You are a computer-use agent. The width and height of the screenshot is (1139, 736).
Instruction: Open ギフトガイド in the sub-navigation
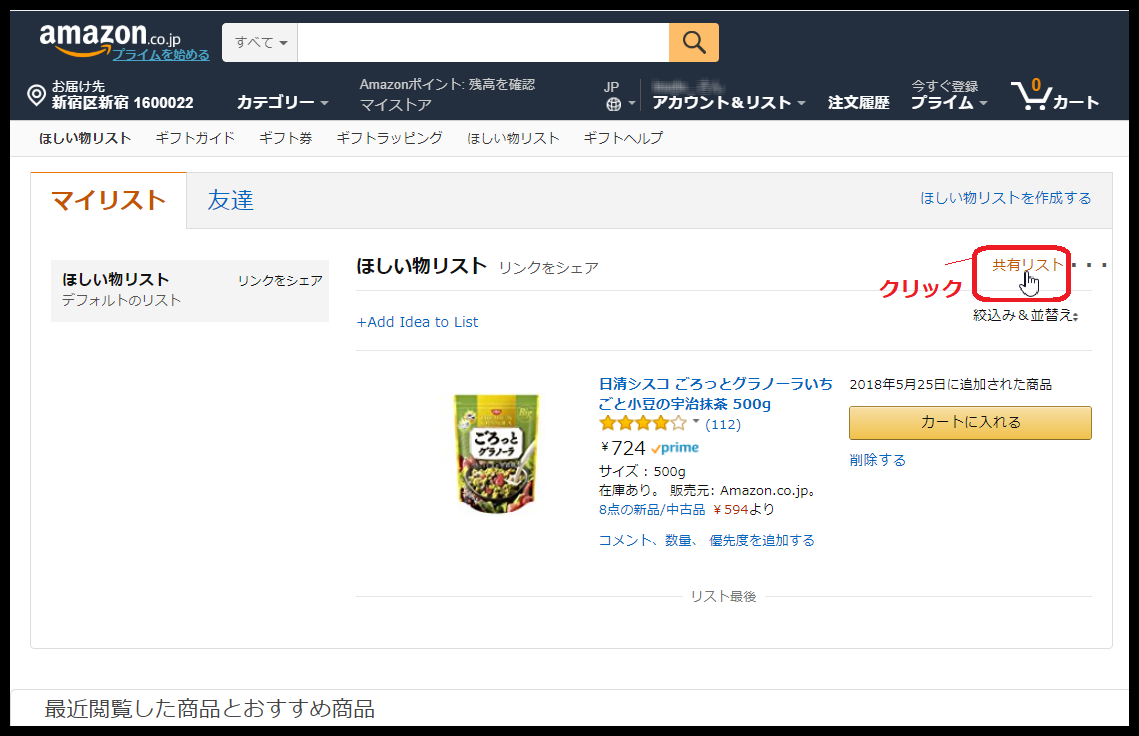pyautogui.click(x=195, y=138)
